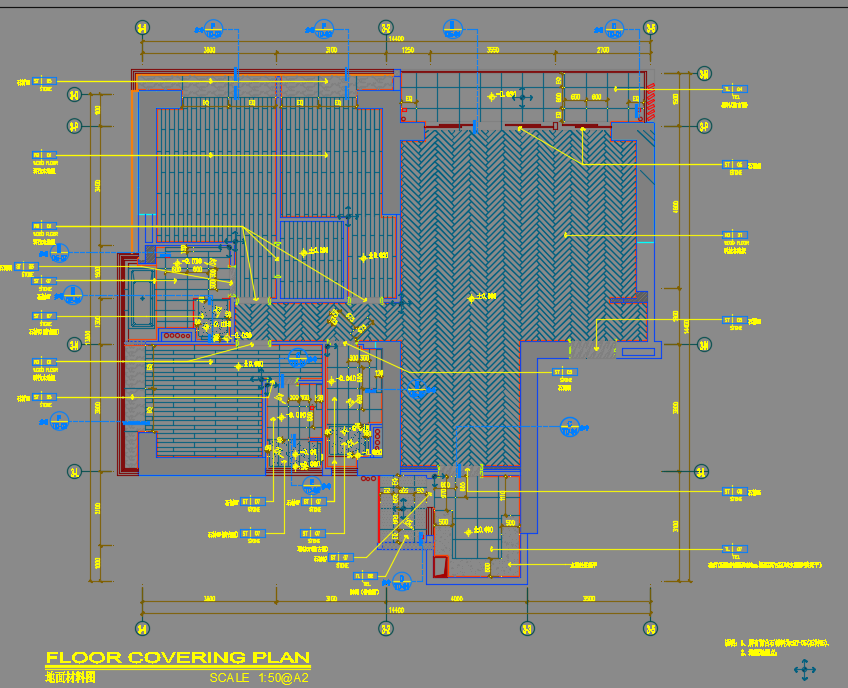848x688 pixels.
Task: Click the topmost ST stone tag on right side
Action: (x=734, y=164)
